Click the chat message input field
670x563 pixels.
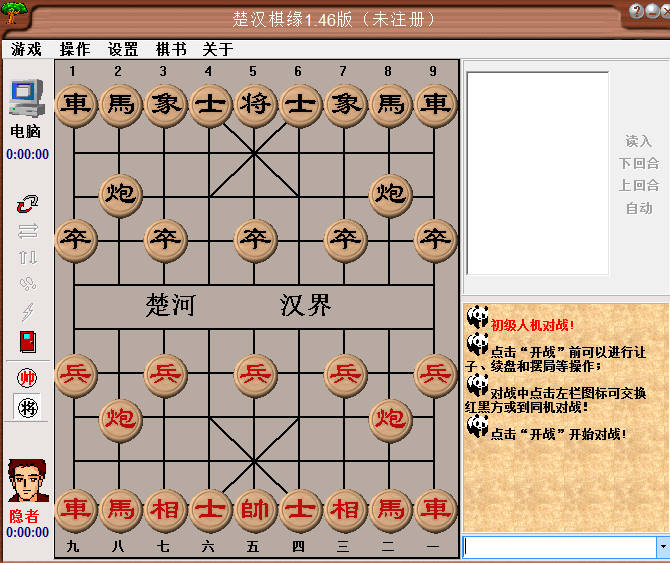click(x=559, y=547)
